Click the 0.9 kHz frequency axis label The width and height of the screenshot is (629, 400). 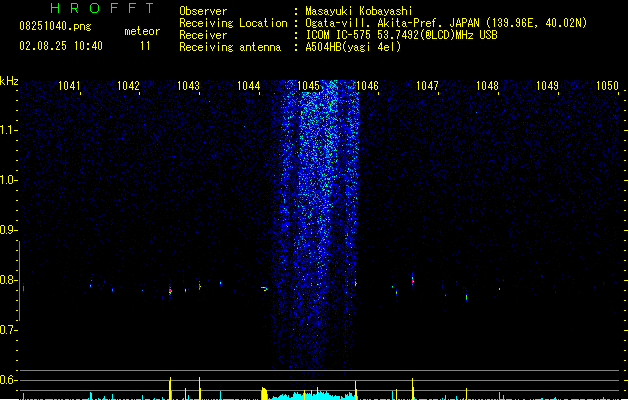click(8, 230)
